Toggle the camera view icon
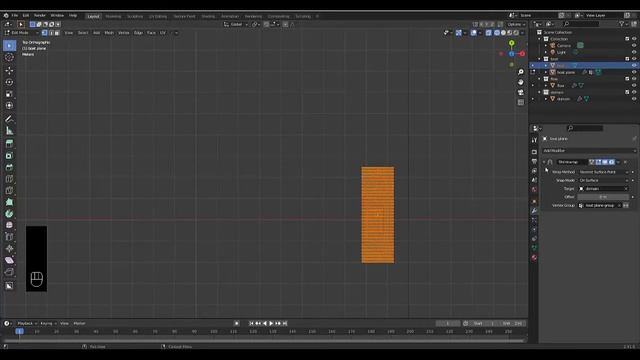 [x=520, y=93]
